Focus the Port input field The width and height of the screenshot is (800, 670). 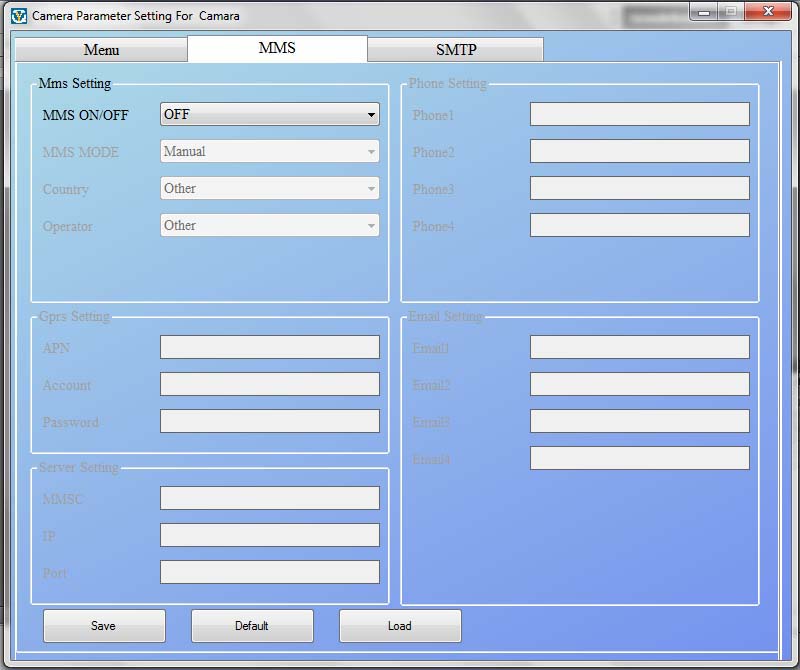pos(270,572)
